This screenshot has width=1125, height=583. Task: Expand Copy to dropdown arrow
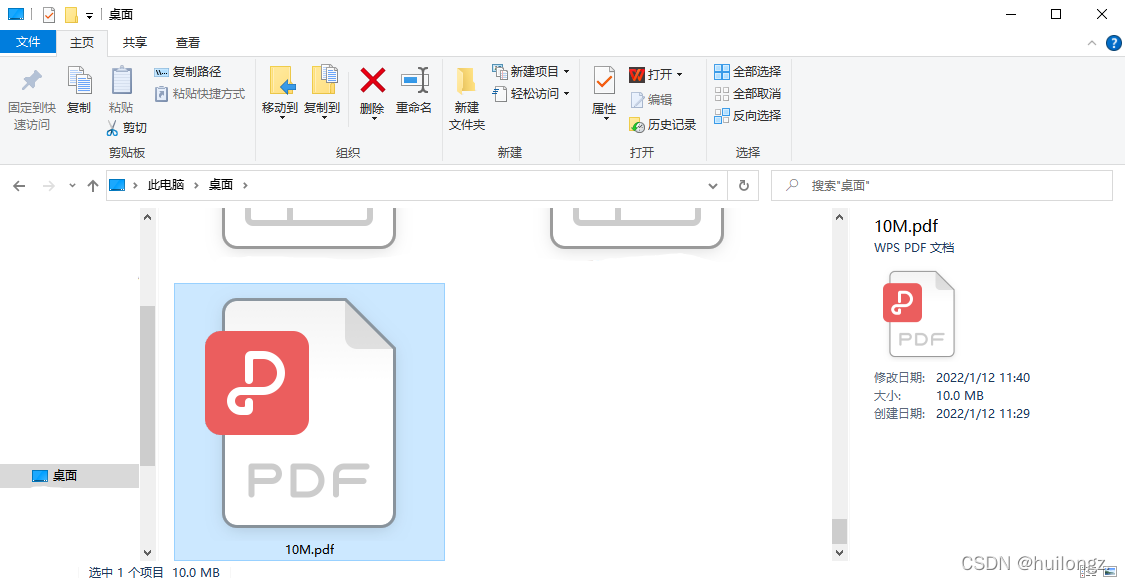(324, 118)
